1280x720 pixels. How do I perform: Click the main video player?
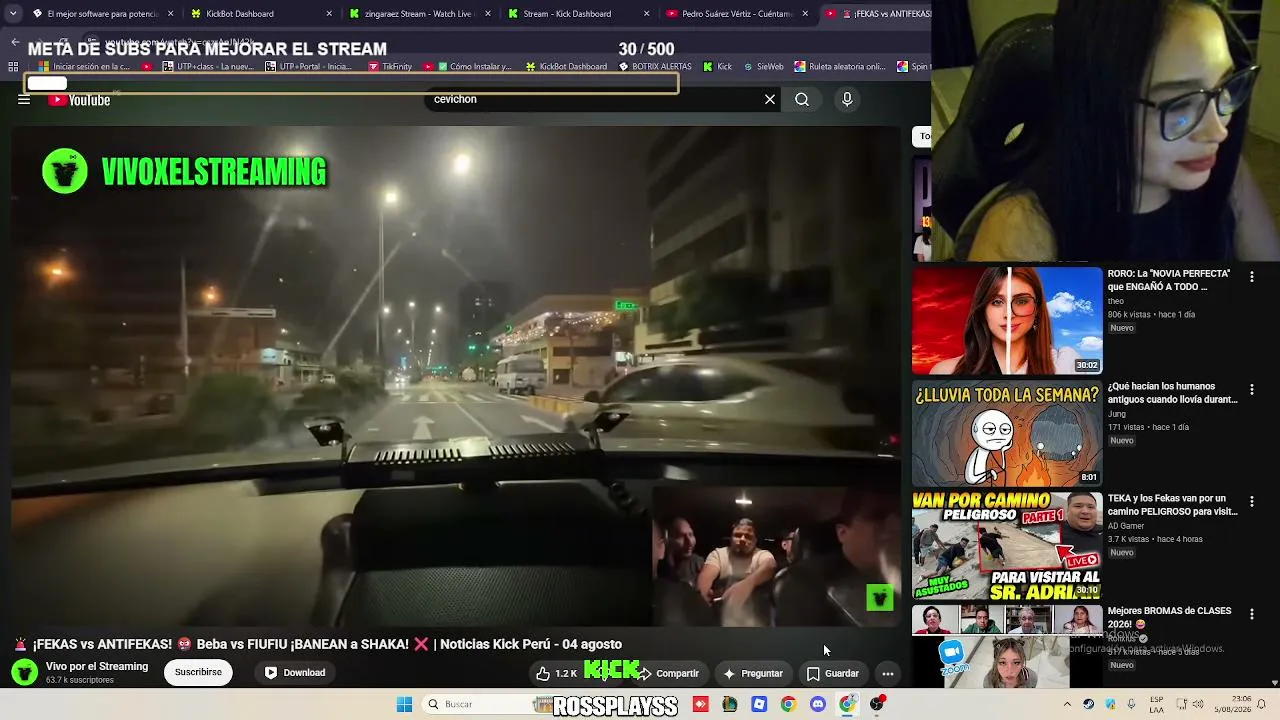(456, 376)
